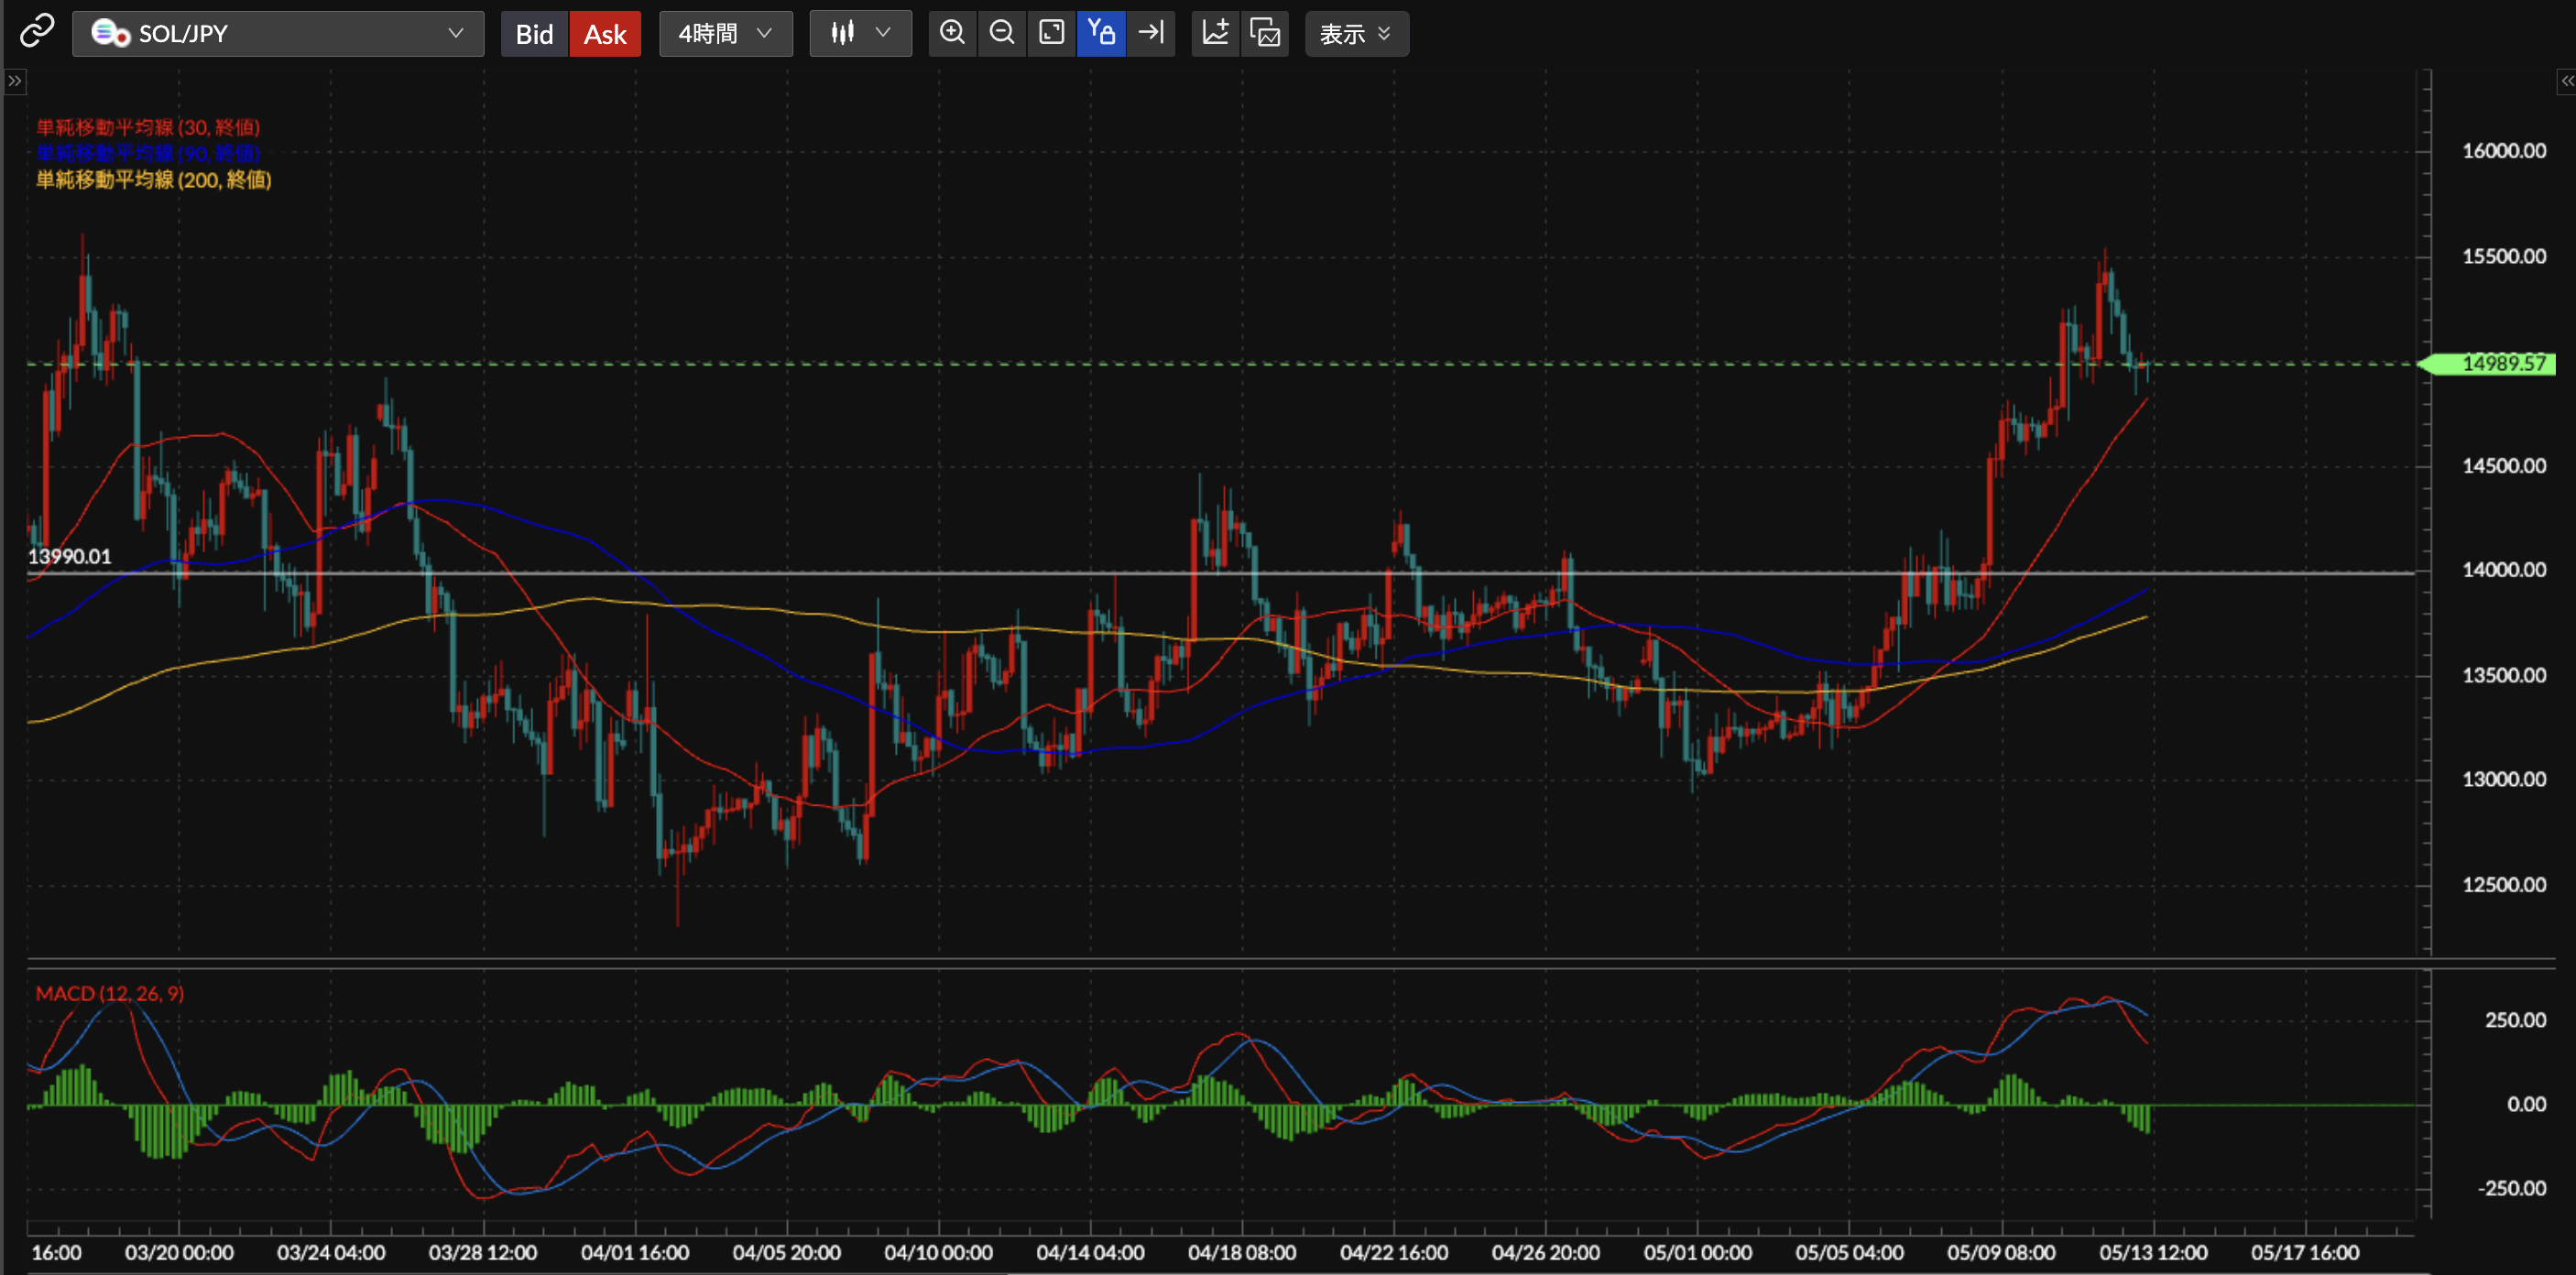Expand the right side panel chevron
2576x1275 pixels.
2566,81
